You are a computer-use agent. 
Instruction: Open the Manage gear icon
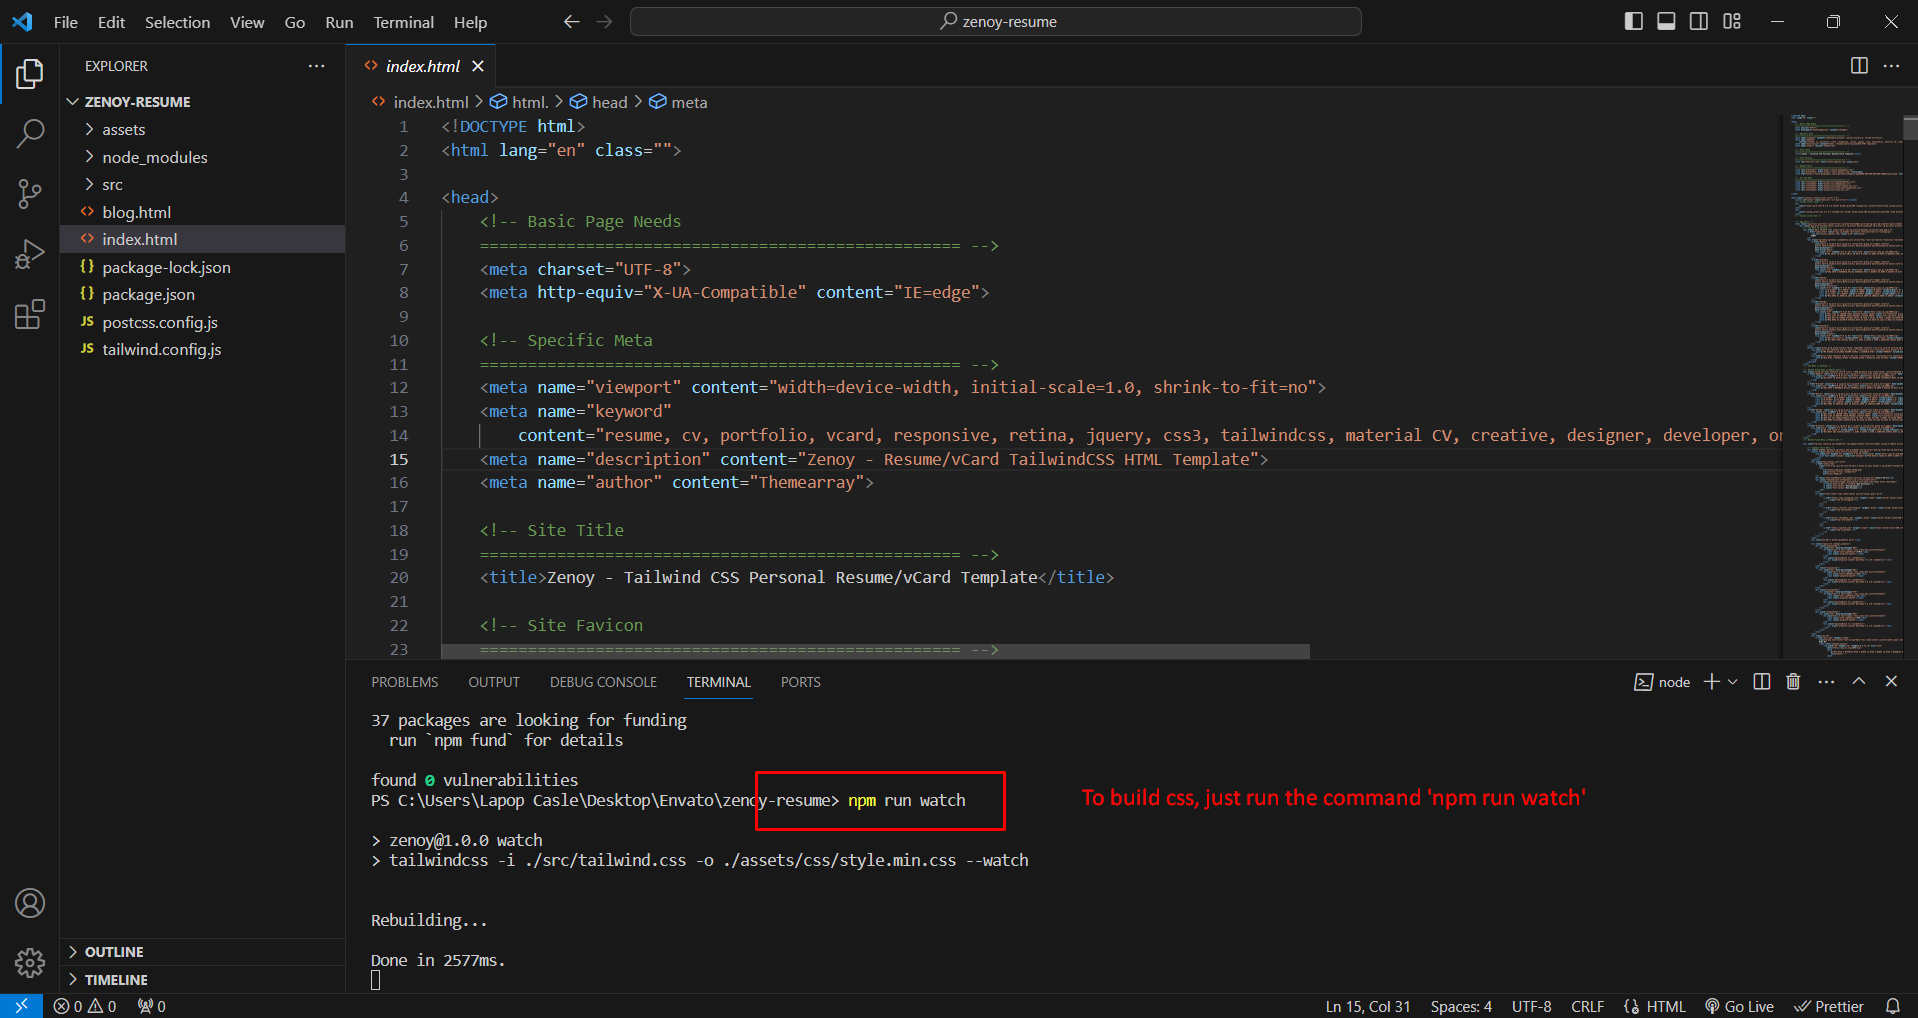point(30,963)
